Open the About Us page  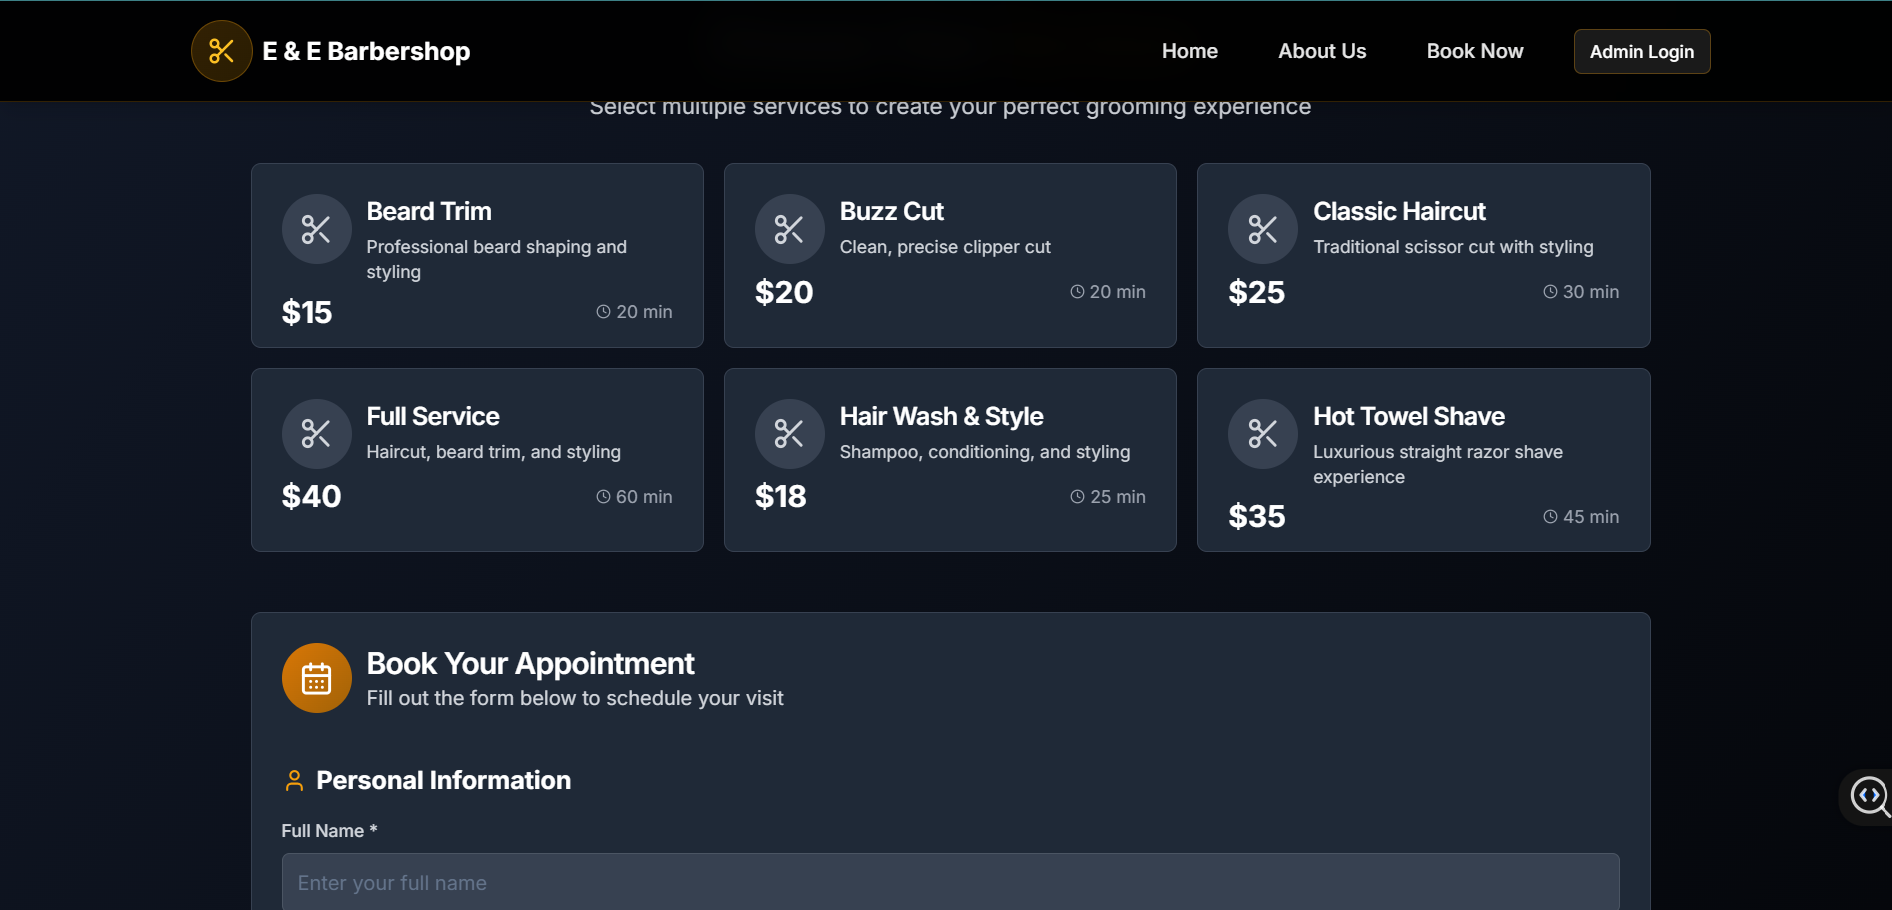(x=1322, y=51)
